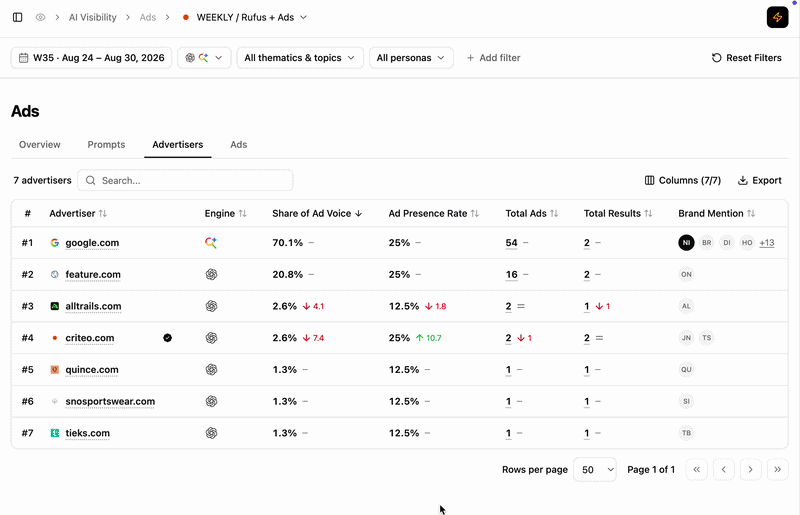This screenshot has height=515, width=800.
Task: Open Rows per page 50 dropdown
Action: click(x=595, y=470)
